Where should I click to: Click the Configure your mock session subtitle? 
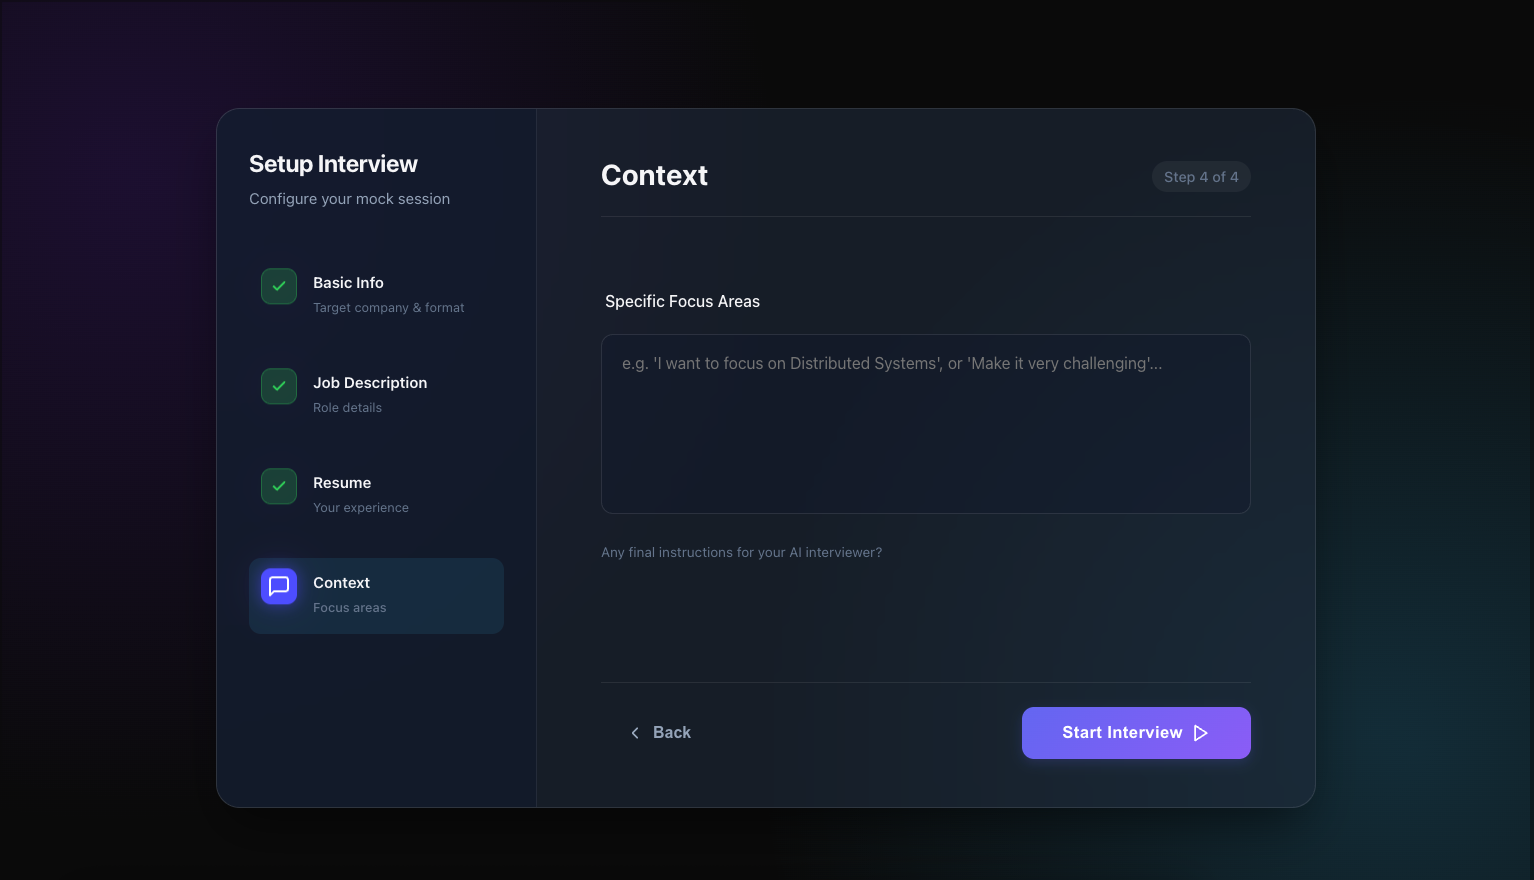(x=349, y=198)
